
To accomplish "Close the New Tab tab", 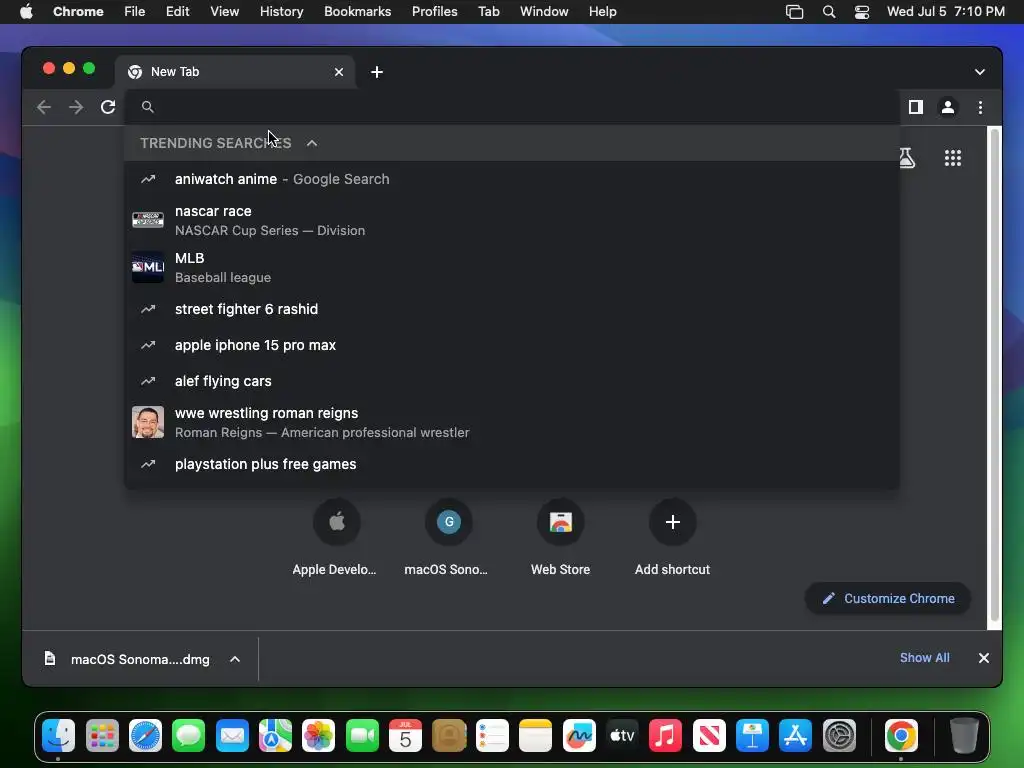I will coord(339,72).
